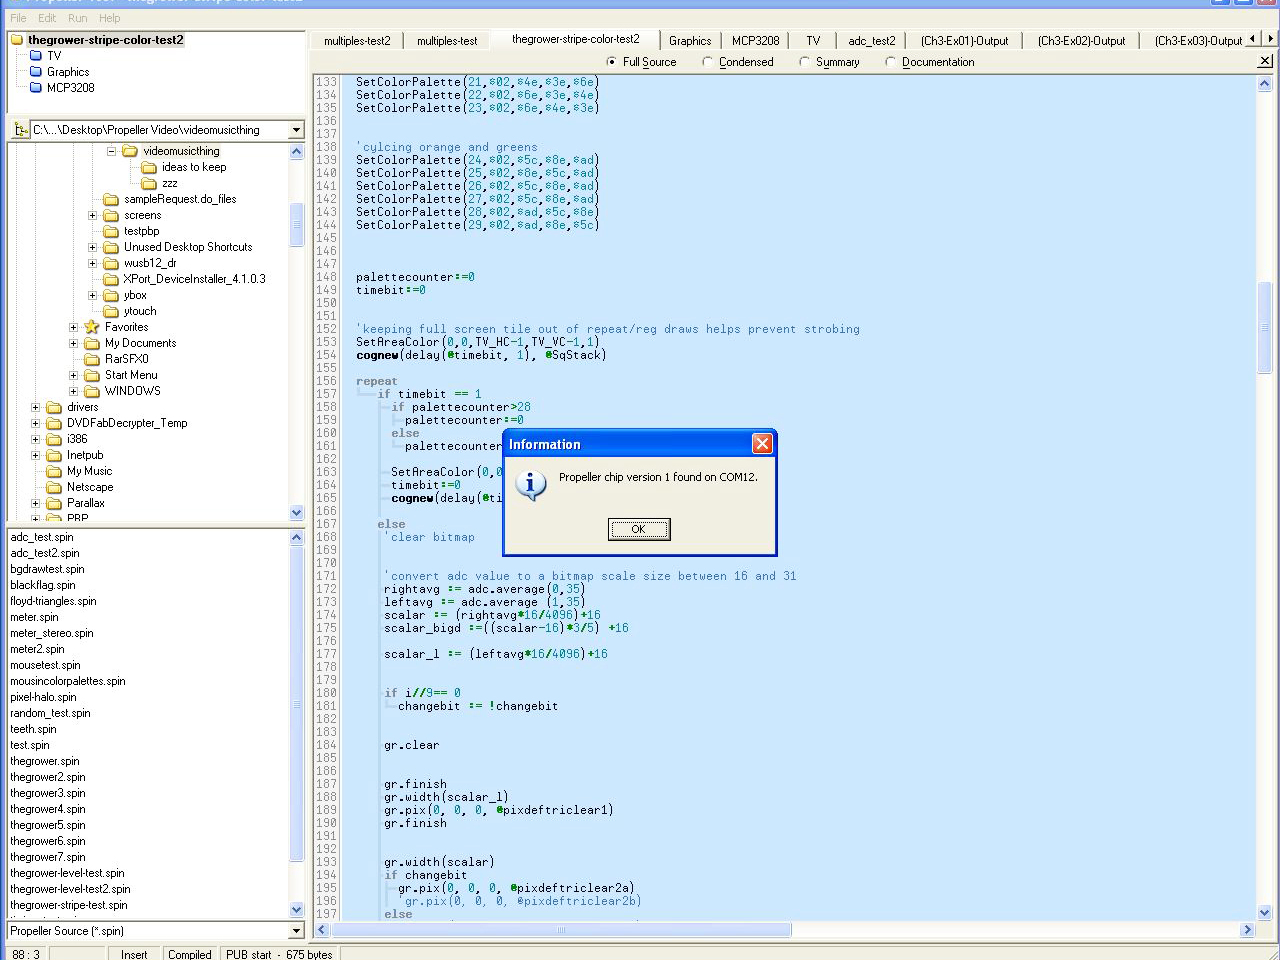This screenshot has width=1280, height=960.
Task: Open the Propeller Source file filter dropdown
Action: point(296,931)
